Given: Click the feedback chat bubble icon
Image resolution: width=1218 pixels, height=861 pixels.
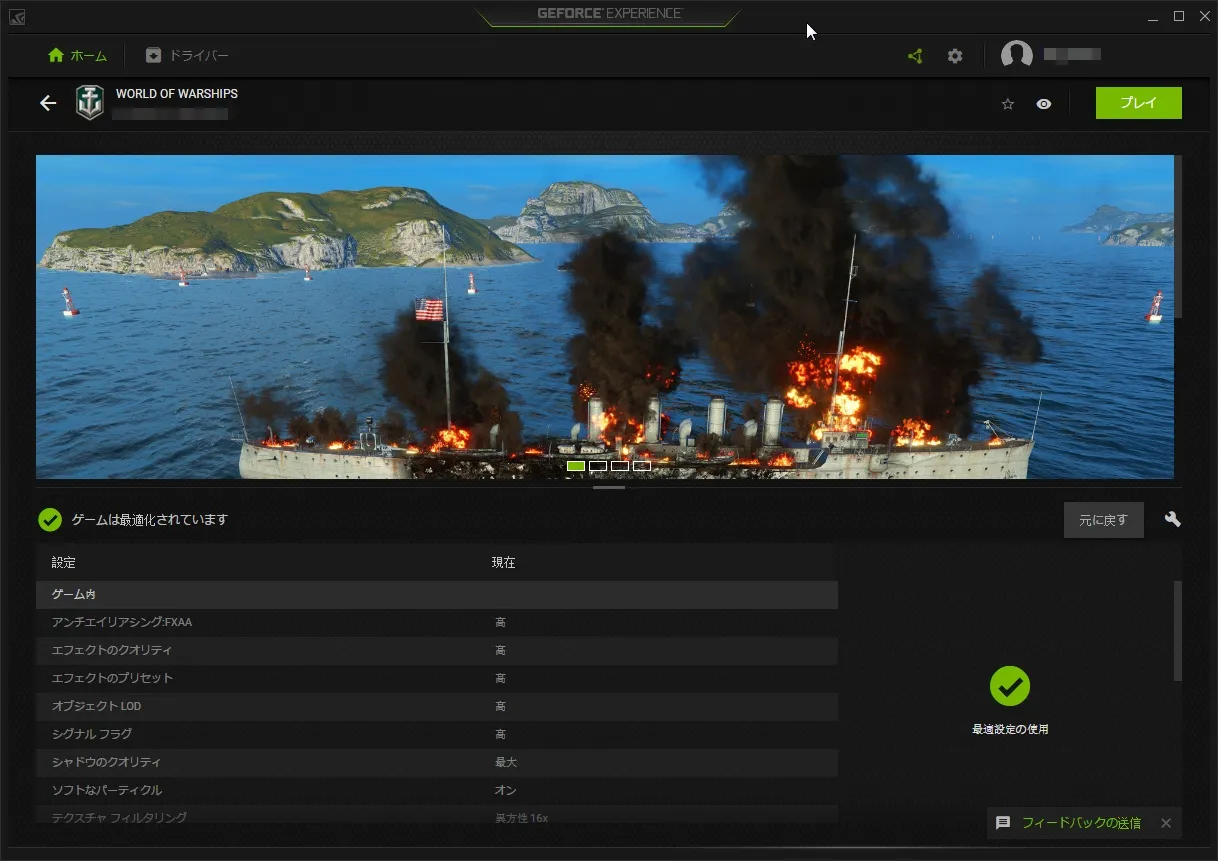Looking at the screenshot, I should [x=1003, y=823].
